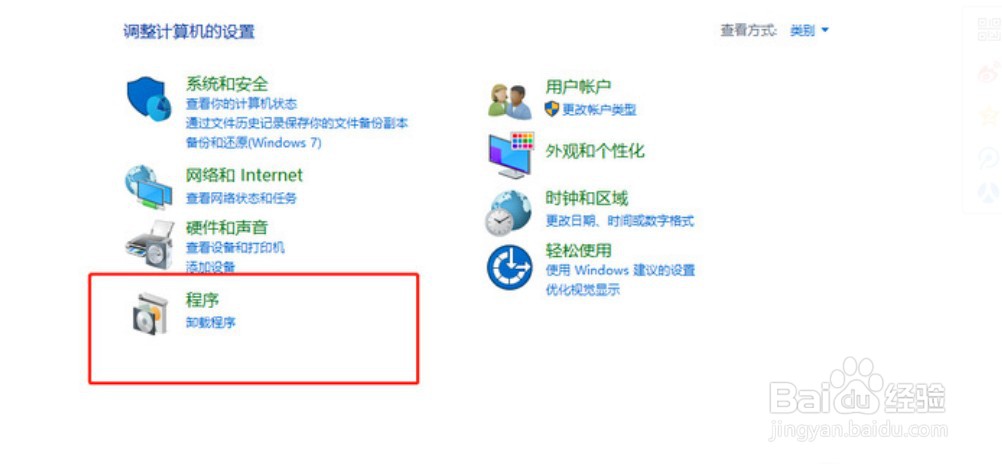The height and width of the screenshot is (464, 1002).
Task: Click the Hardware and Sound printer icon
Action: (150, 245)
